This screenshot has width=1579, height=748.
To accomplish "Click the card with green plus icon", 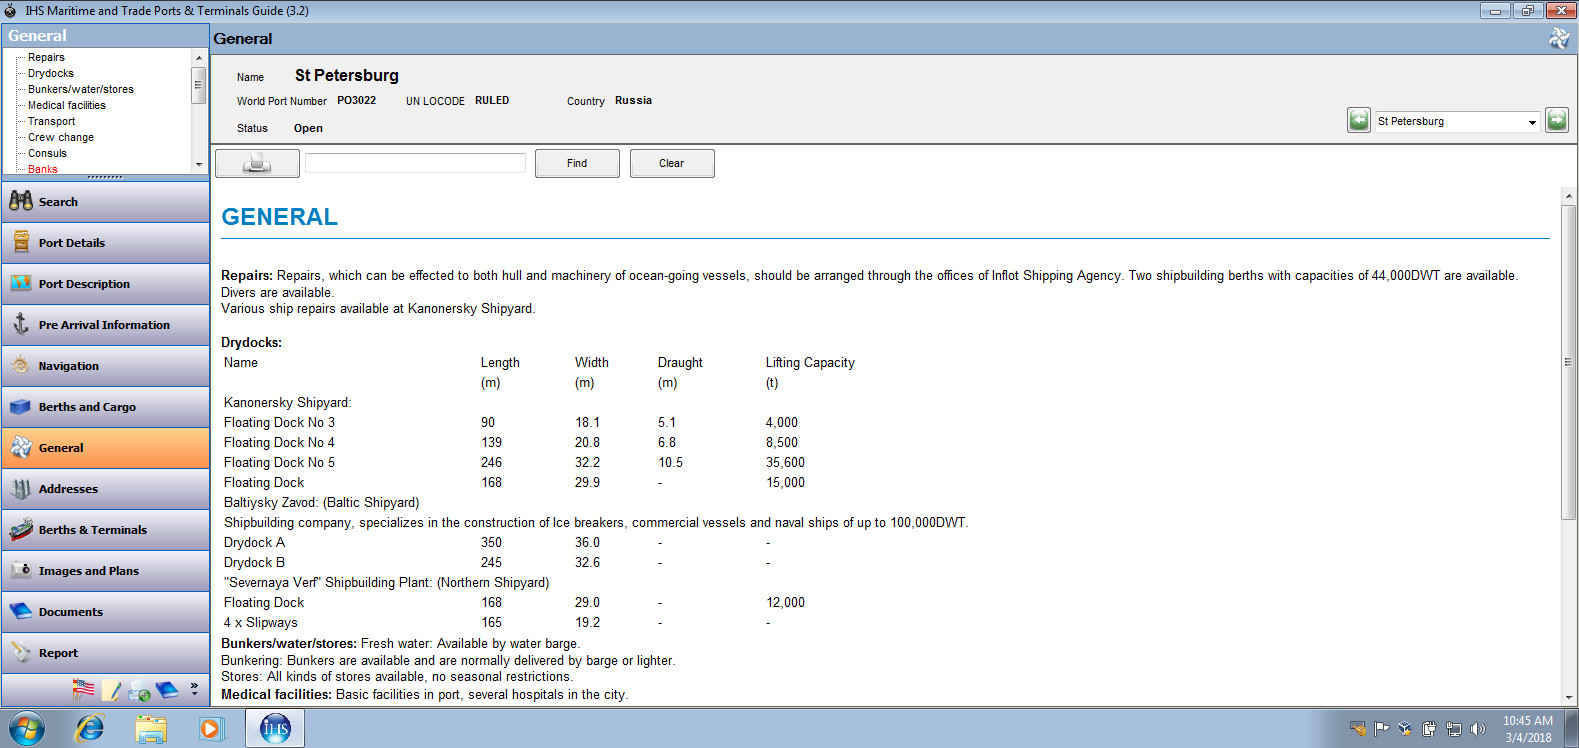I will 140,690.
